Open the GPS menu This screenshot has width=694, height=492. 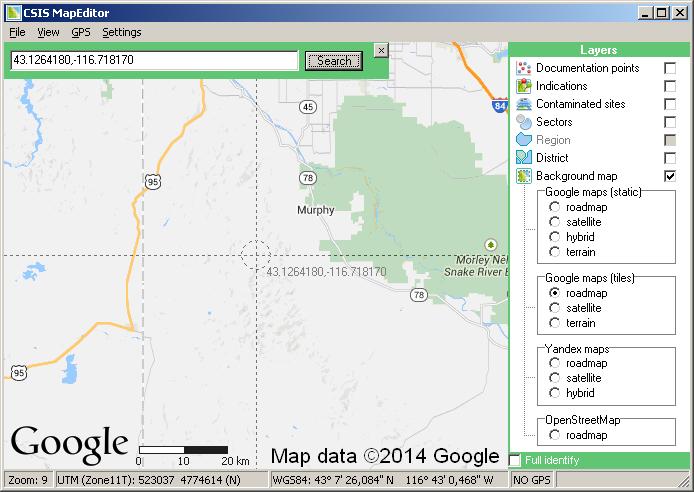point(81,32)
